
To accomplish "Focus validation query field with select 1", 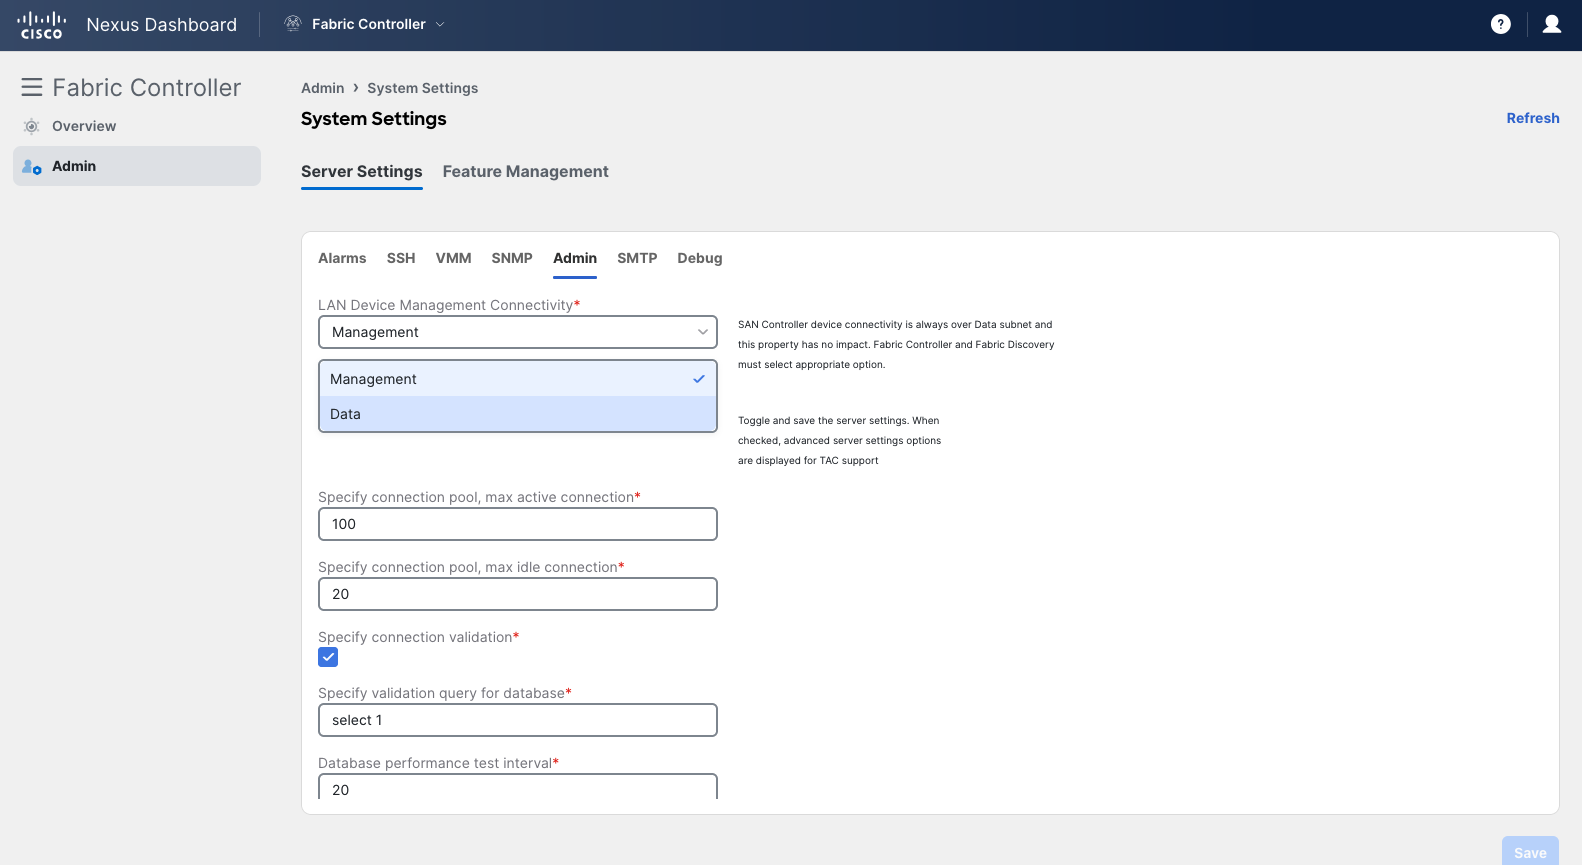I will coord(518,720).
